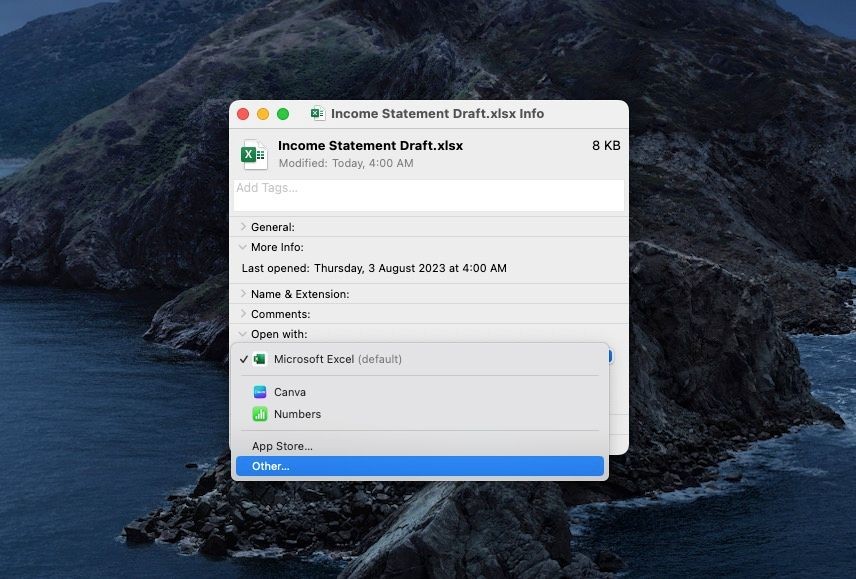Click the small Excel icon in title bar

318,114
